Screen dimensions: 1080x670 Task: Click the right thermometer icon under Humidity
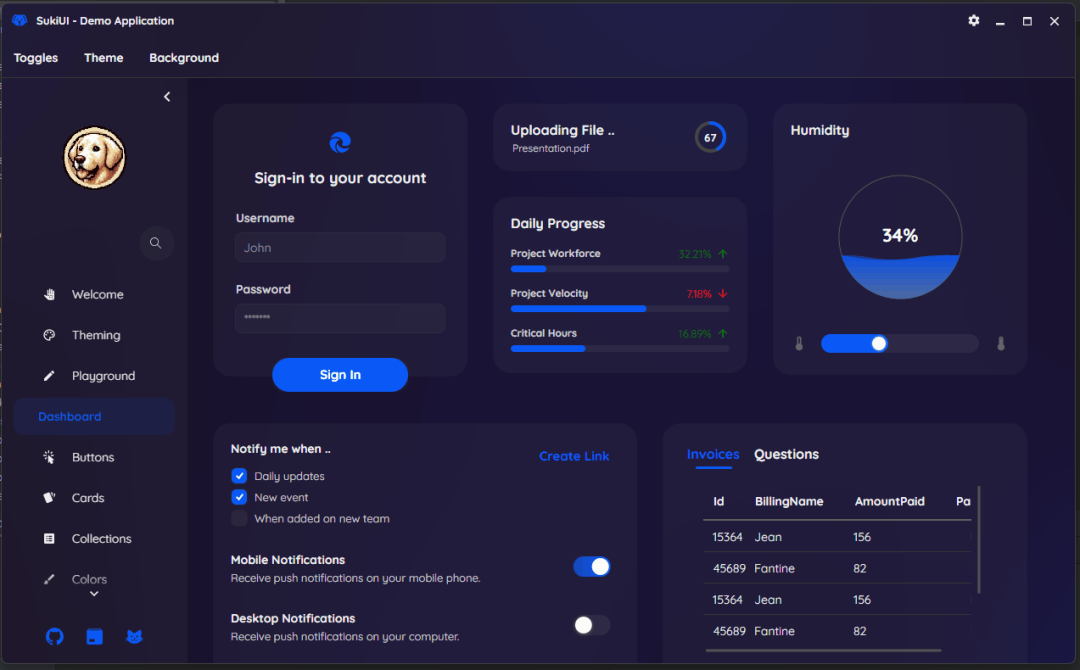(x=1001, y=344)
